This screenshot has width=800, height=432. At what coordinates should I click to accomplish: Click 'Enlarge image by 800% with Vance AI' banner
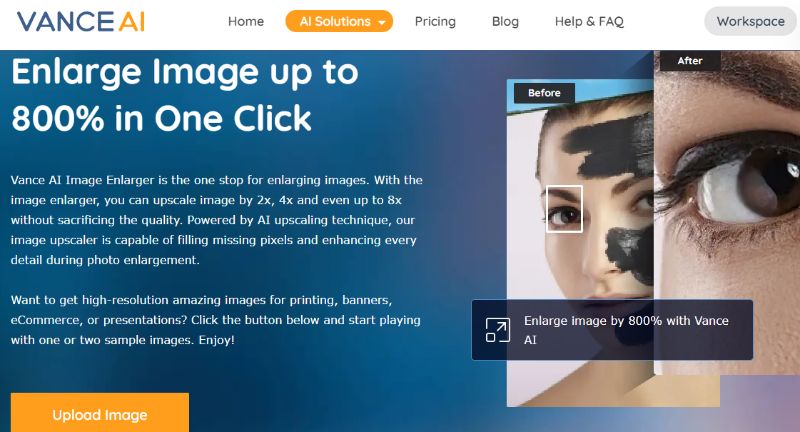pos(612,330)
